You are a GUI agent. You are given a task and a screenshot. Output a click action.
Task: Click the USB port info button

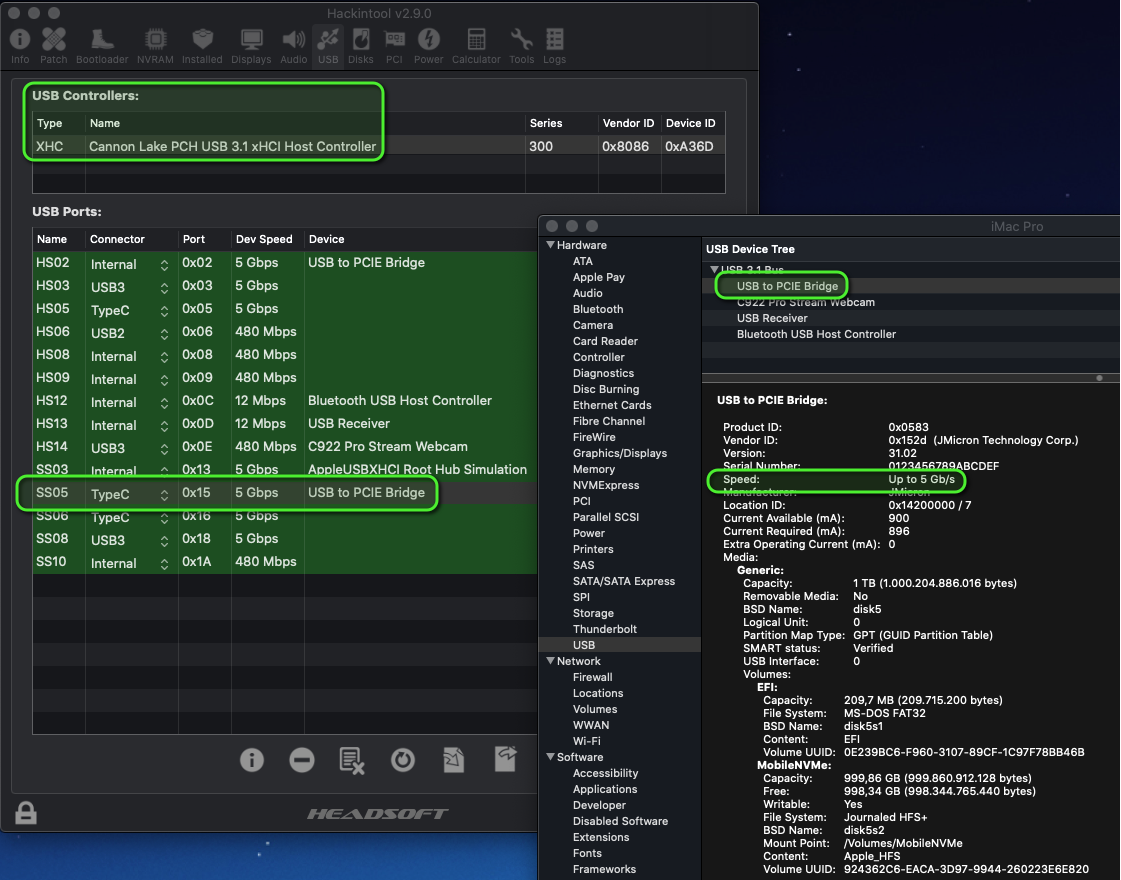coord(252,760)
